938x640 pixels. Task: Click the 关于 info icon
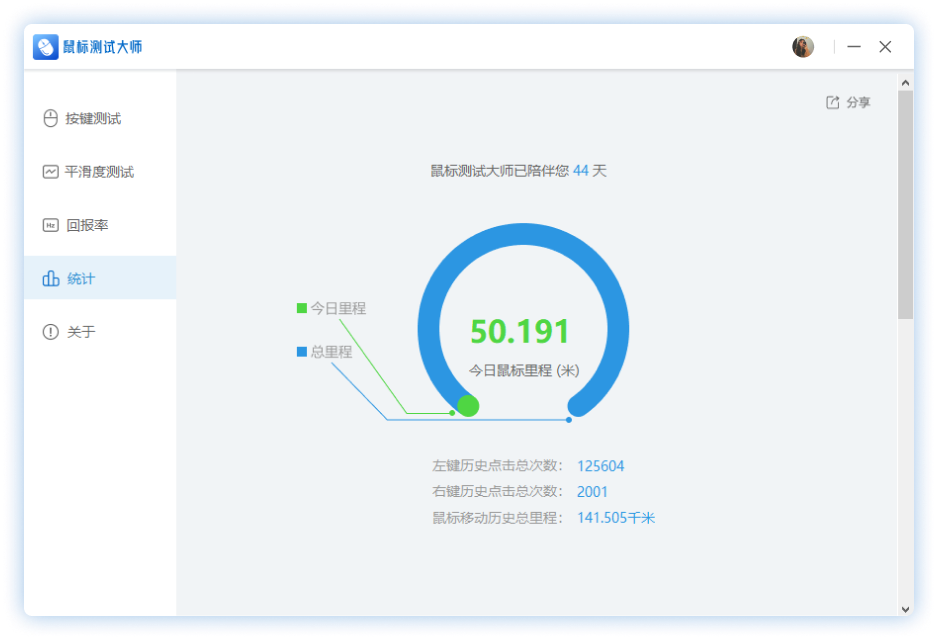pyautogui.click(x=51, y=331)
